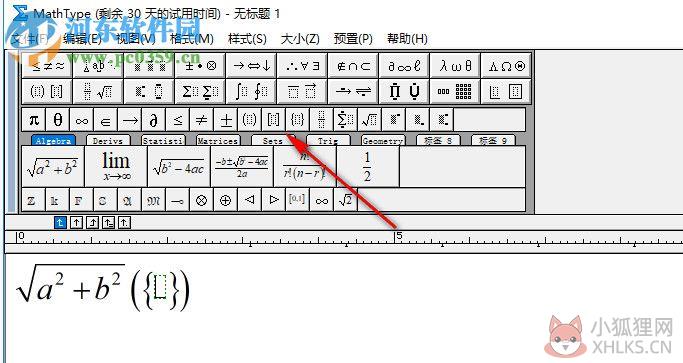Select the relational tab stop button
The image size is (683, 363).
coord(108,223)
